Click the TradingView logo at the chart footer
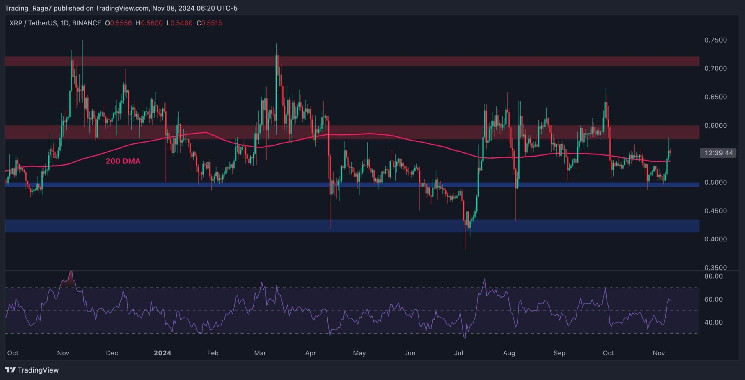The height and width of the screenshot is (380, 745). tap(32, 370)
